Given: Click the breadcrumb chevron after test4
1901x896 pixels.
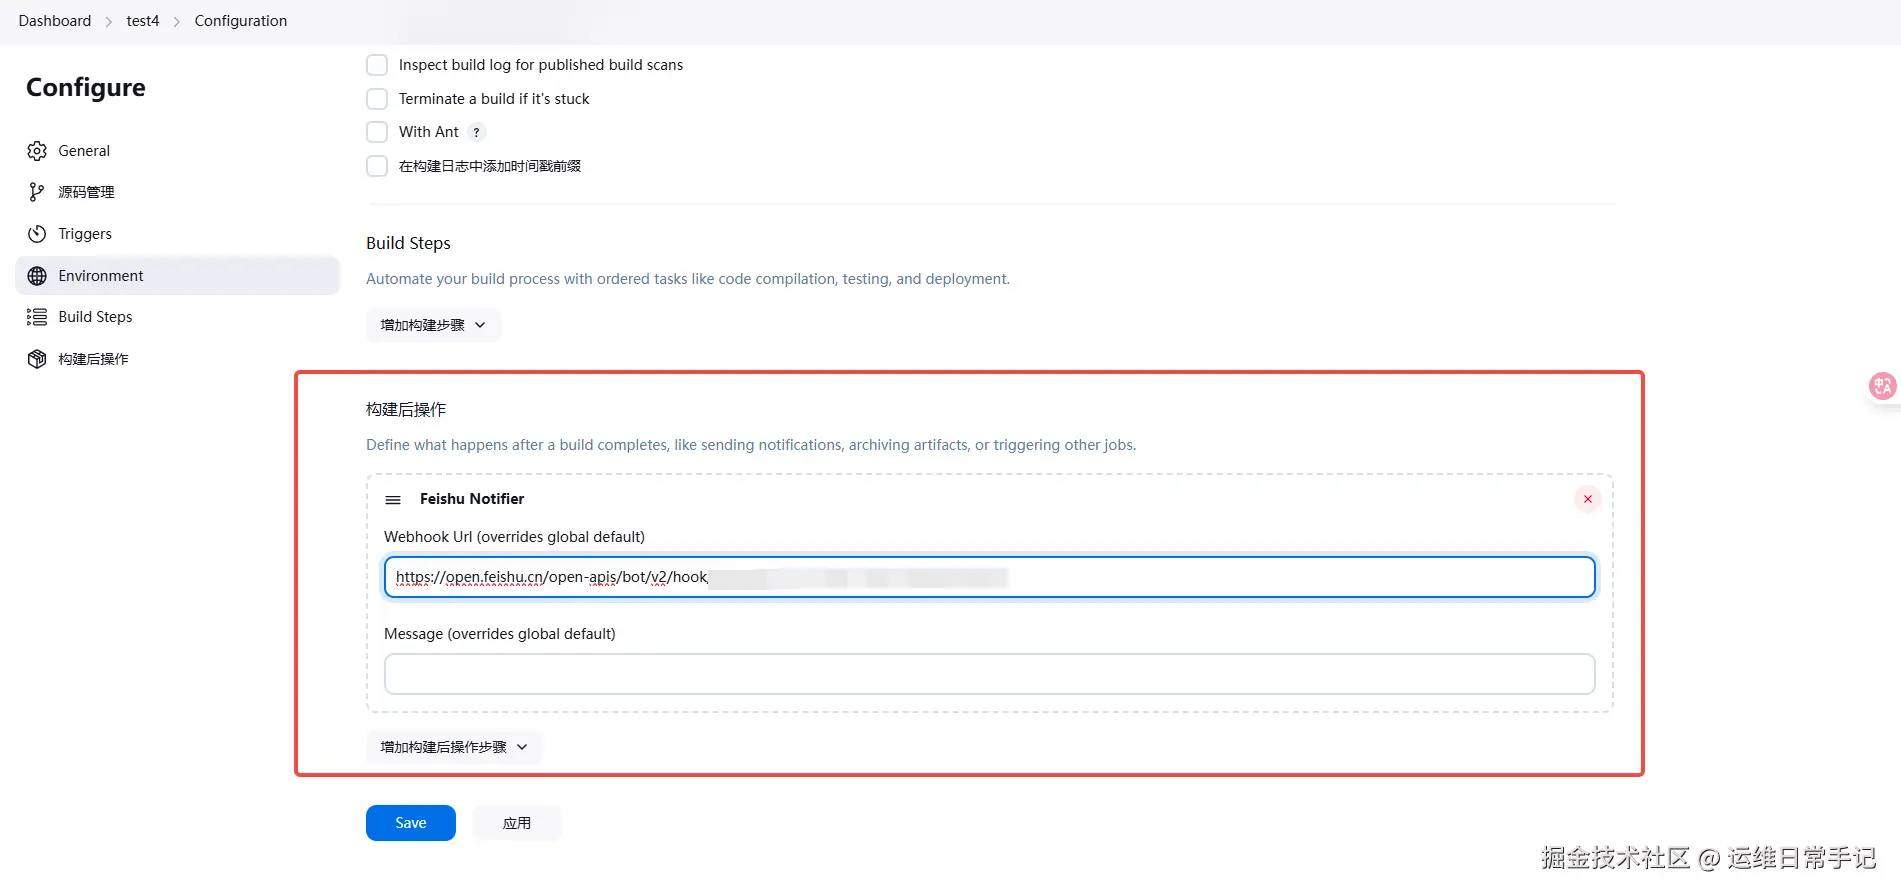Looking at the screenshot, I should (x=177, y=21).
